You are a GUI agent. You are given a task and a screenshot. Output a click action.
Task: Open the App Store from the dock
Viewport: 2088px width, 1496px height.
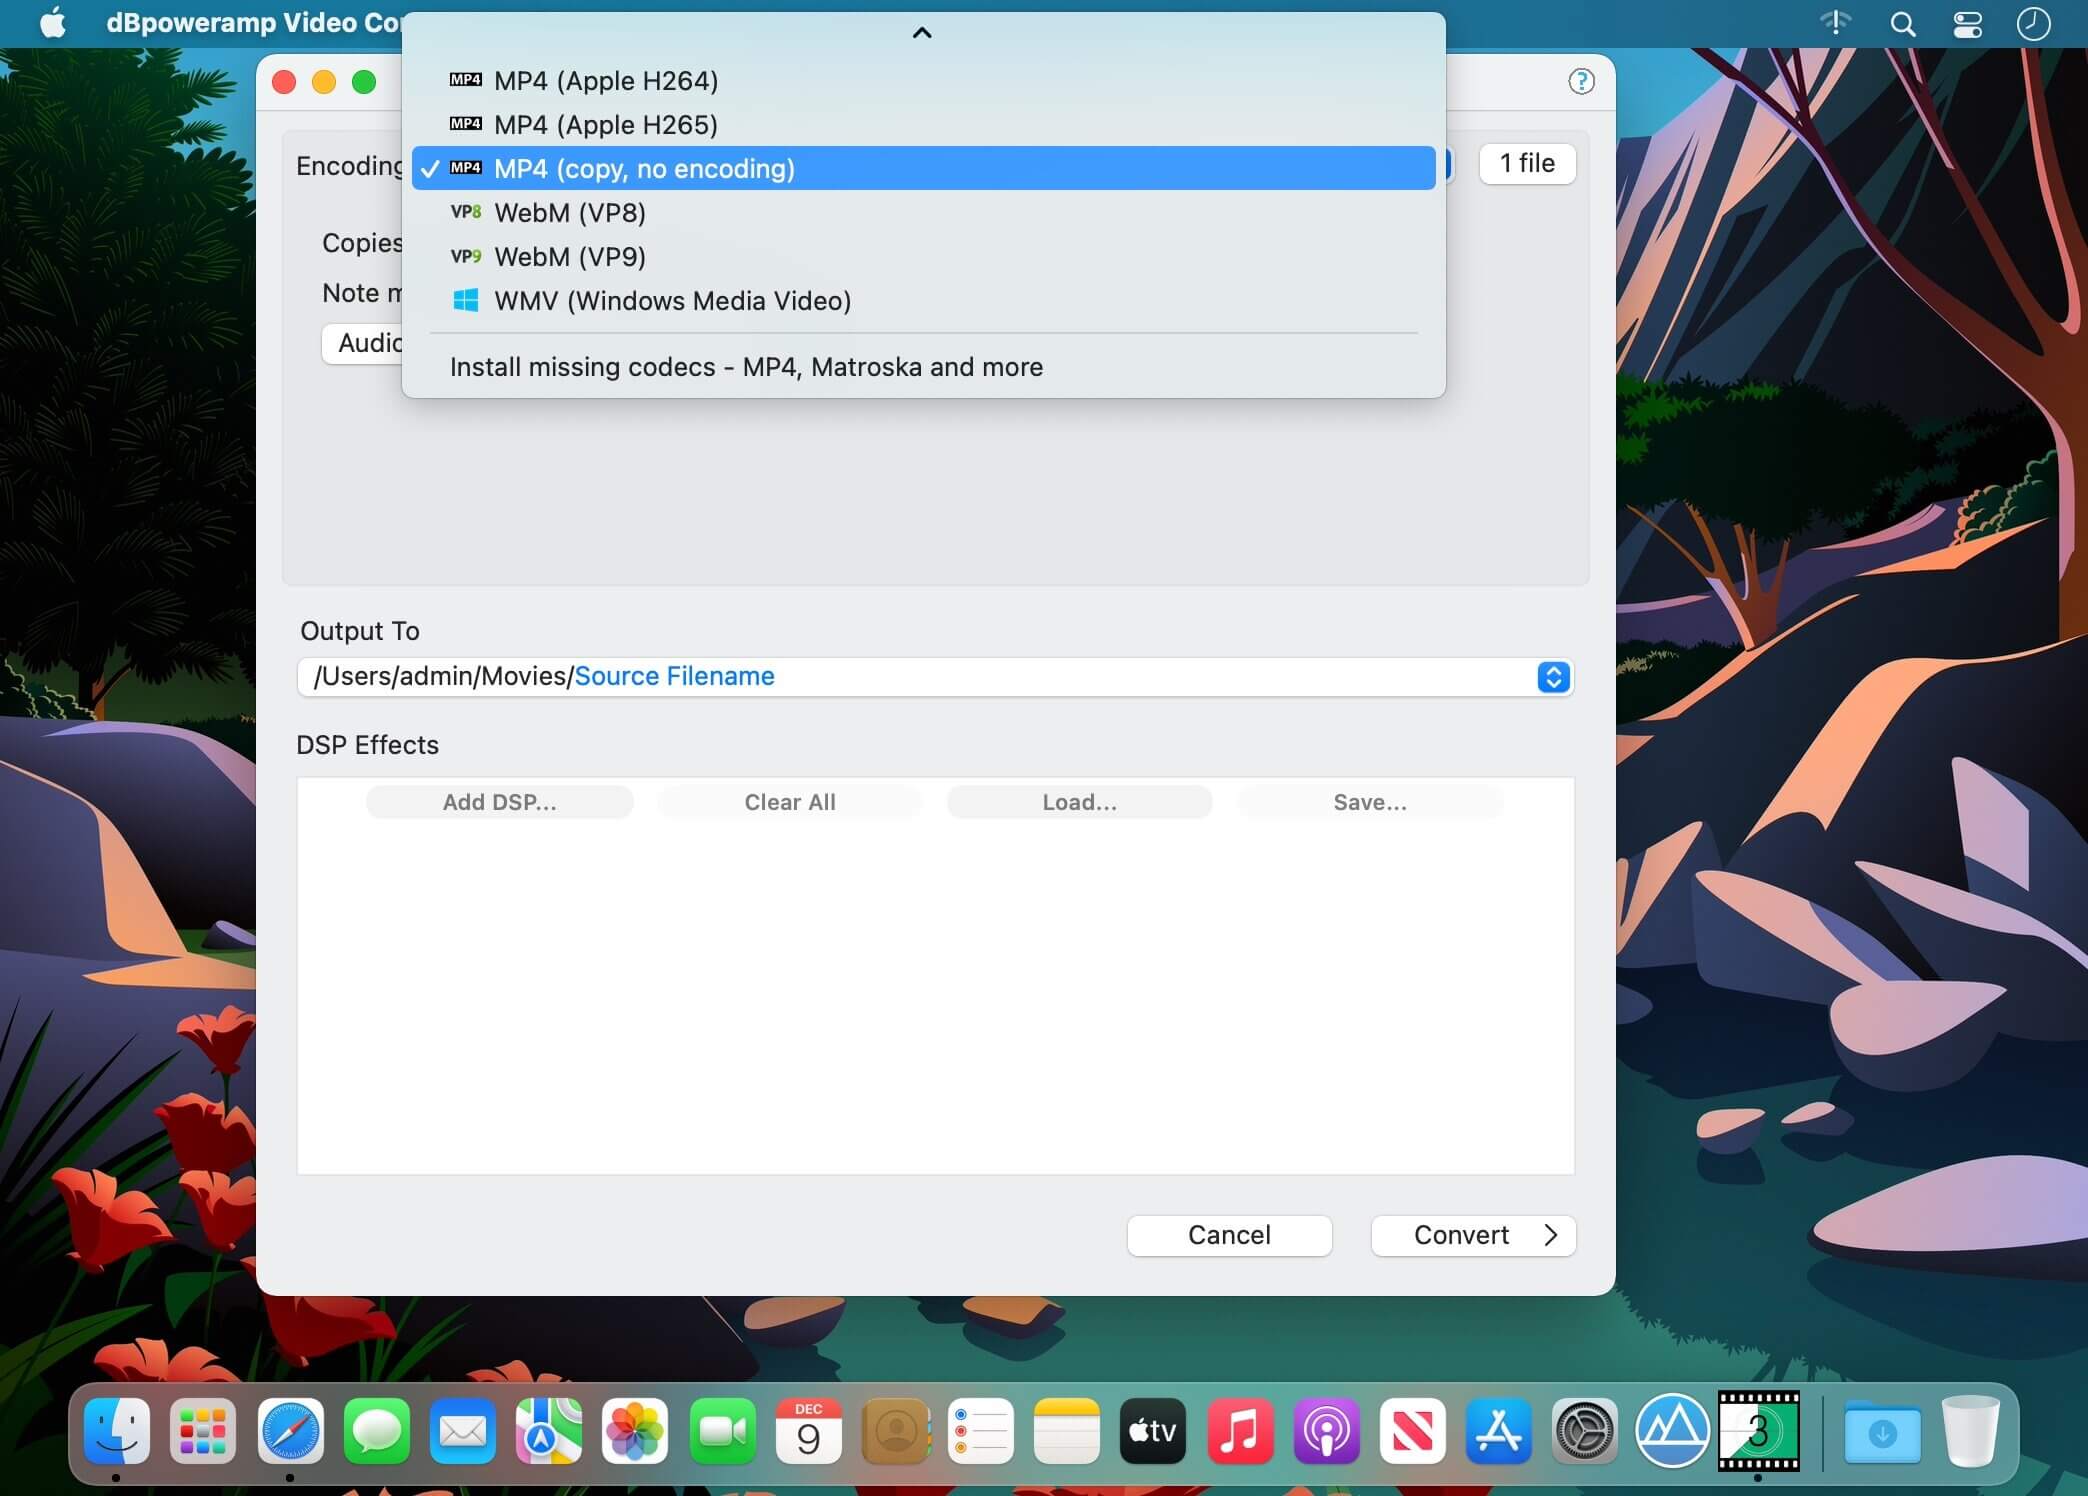[1498, 1431]
